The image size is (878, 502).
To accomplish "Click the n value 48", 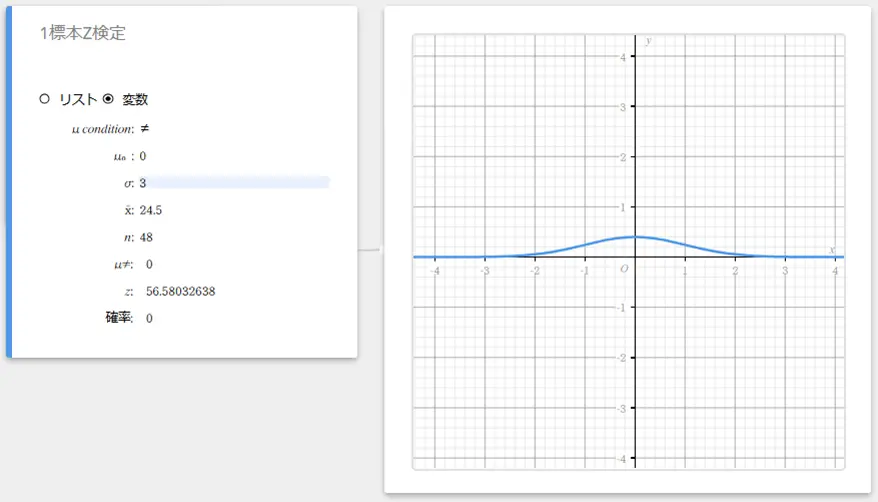I will point(147,237).
